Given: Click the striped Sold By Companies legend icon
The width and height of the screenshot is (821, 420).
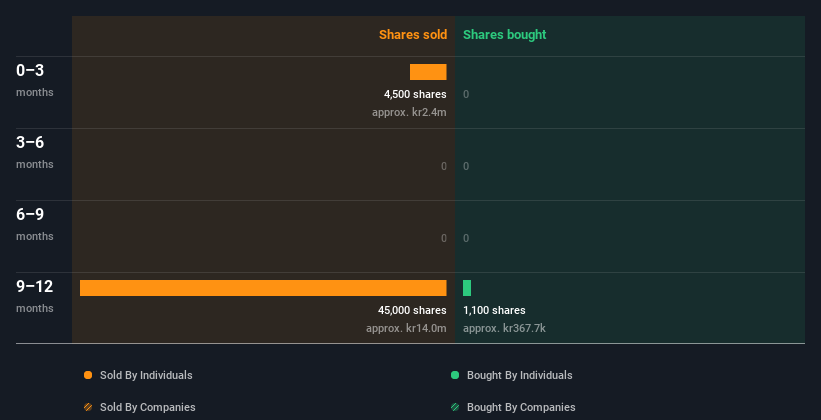Looking at the screenshot, I should (x=88, y=407).
